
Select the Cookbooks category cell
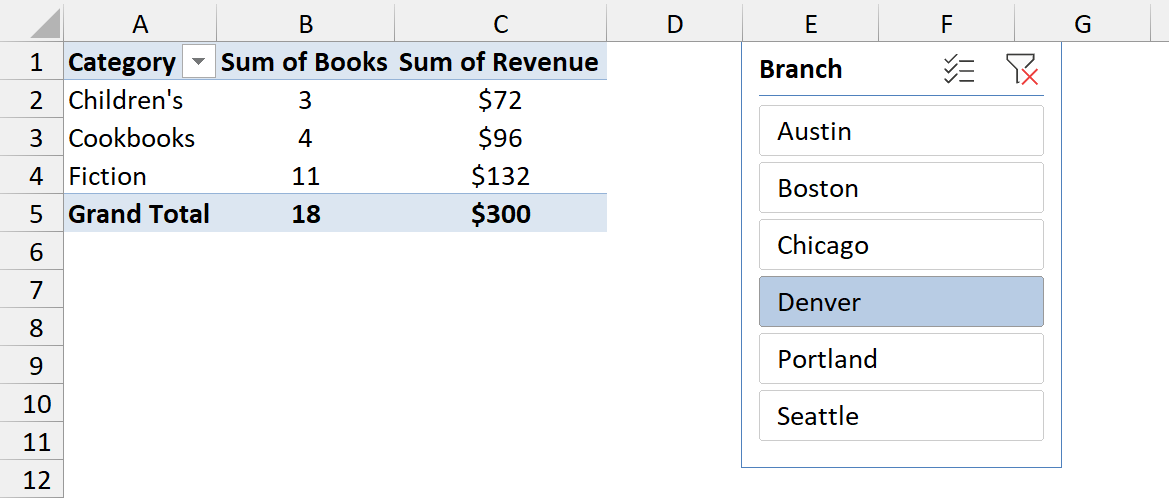tap(140, 138)
